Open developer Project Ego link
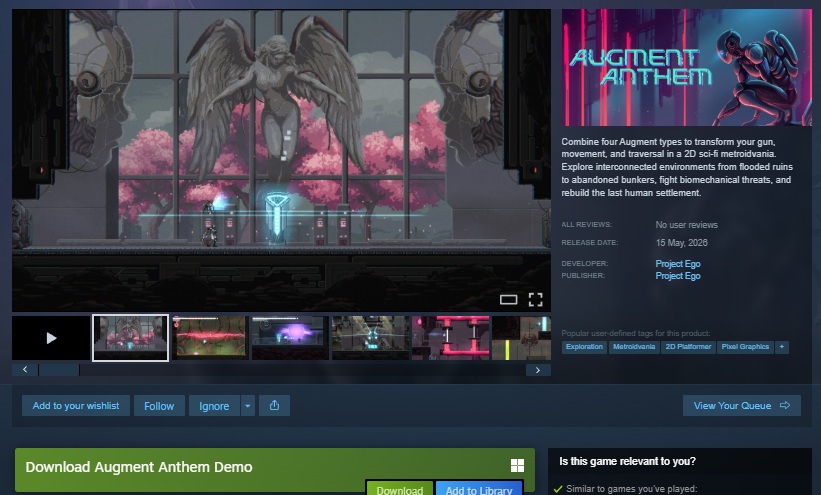This screenshot has height=495, width=821. click(x=678, y=263)
